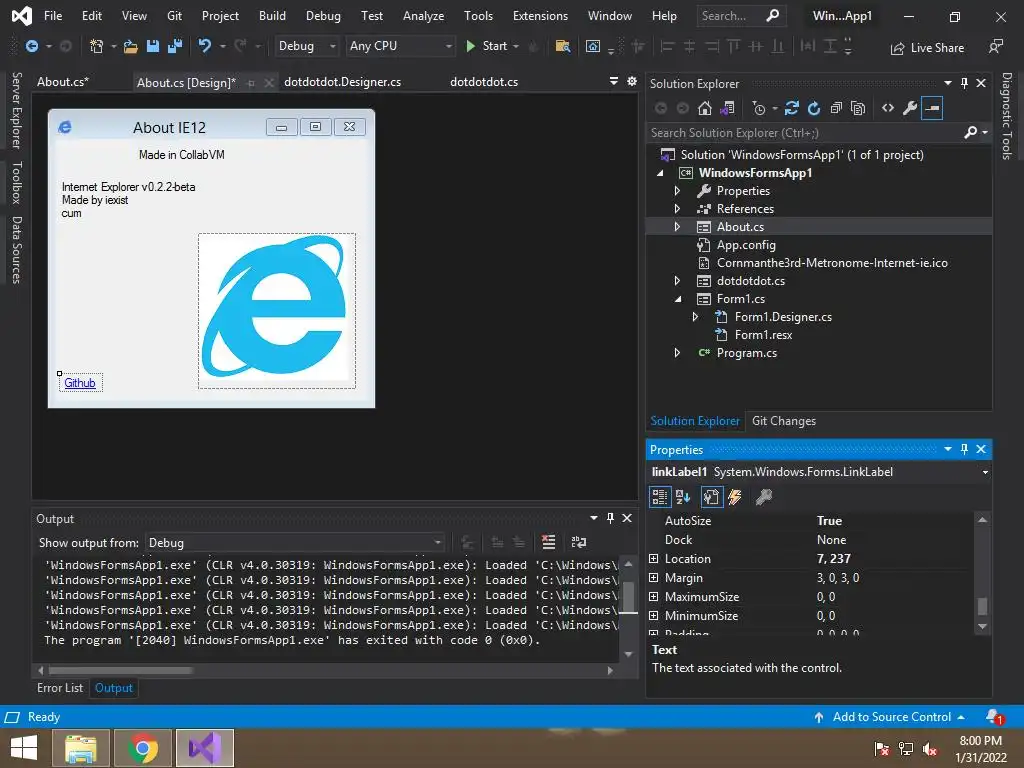This screenshot has width=1024, height=768.
Task: Click the Property Pages key icon
Action: tap(763, 497)
